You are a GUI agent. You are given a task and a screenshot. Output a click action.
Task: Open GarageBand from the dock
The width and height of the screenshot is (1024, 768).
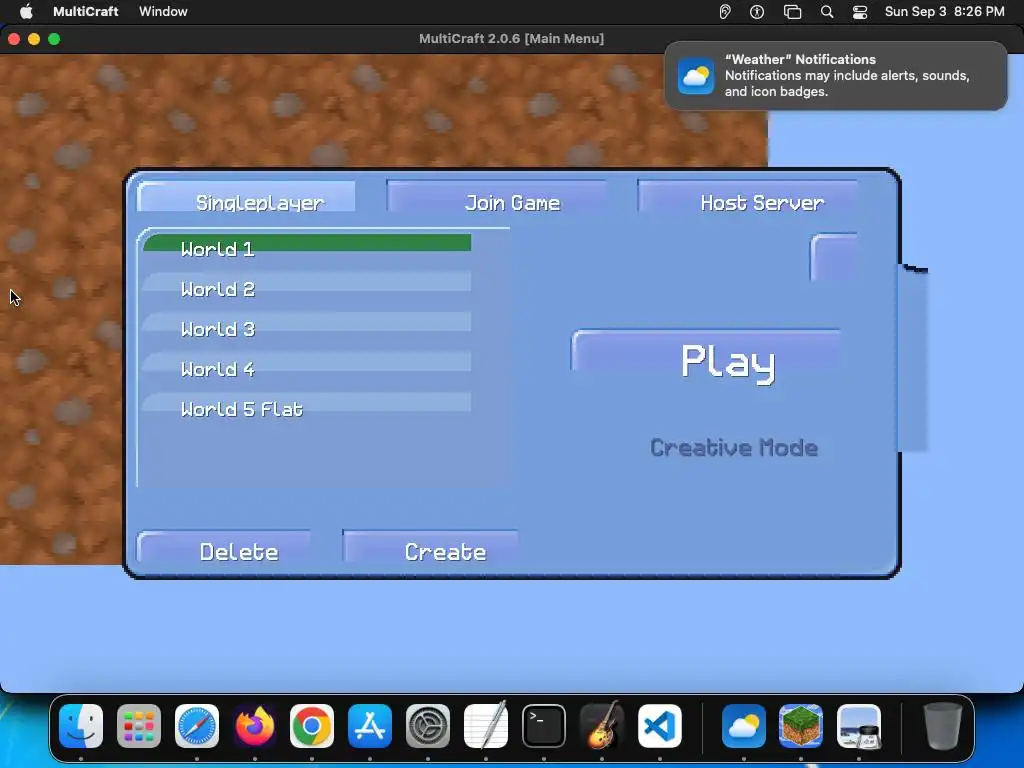pyautogui.click(x=601, y=726)
